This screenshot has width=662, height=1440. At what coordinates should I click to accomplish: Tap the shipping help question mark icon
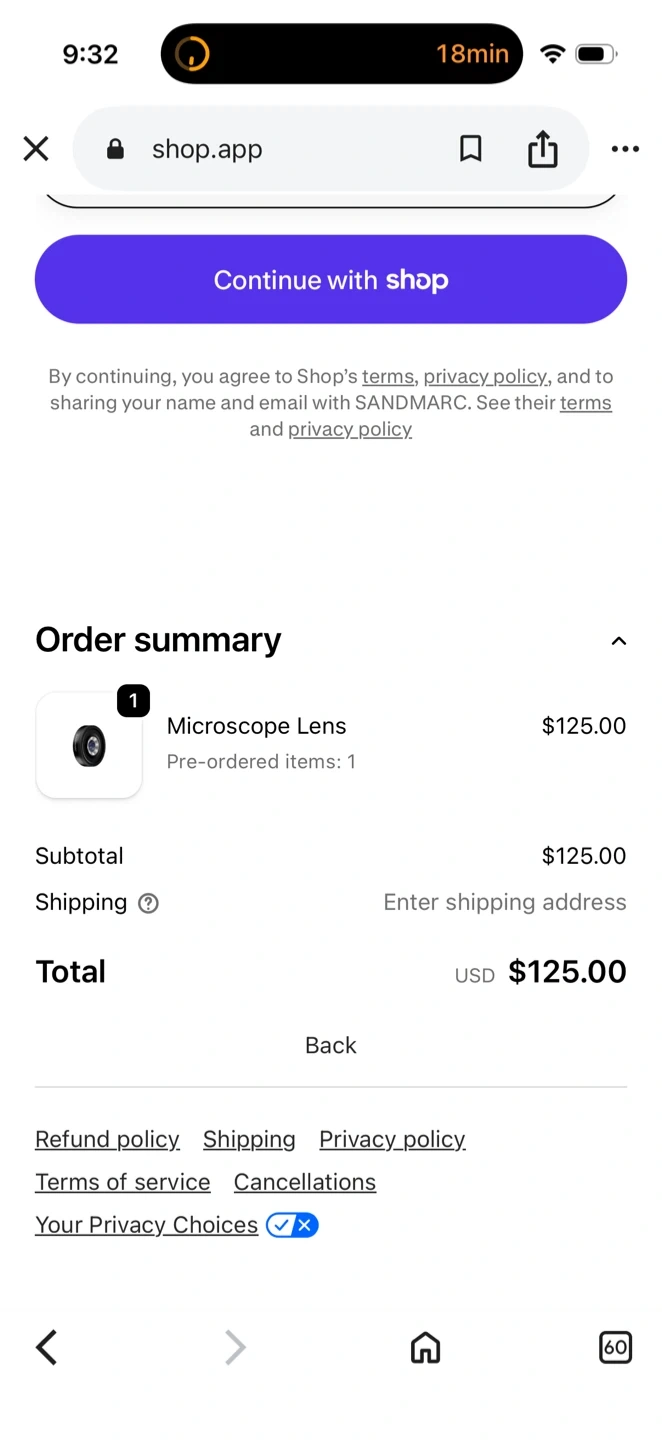coord(149,903)
